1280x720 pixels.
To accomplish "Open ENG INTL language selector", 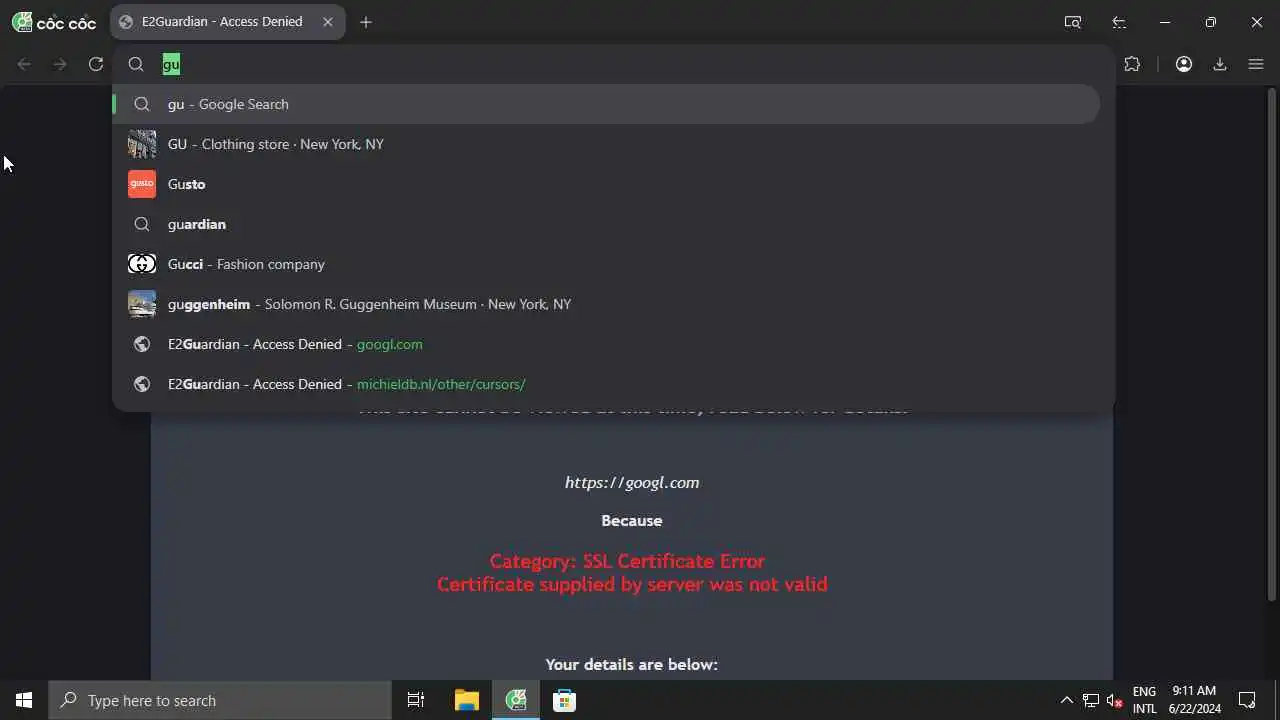I will pyautogui.click(x=1144, y=700).
